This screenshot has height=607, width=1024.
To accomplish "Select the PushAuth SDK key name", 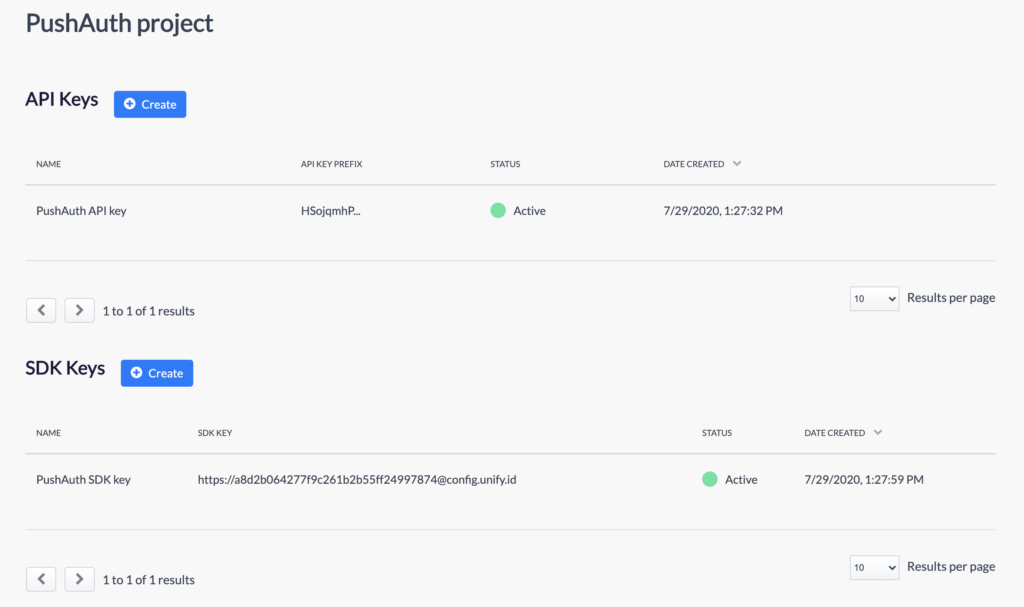I will [83, 480].
